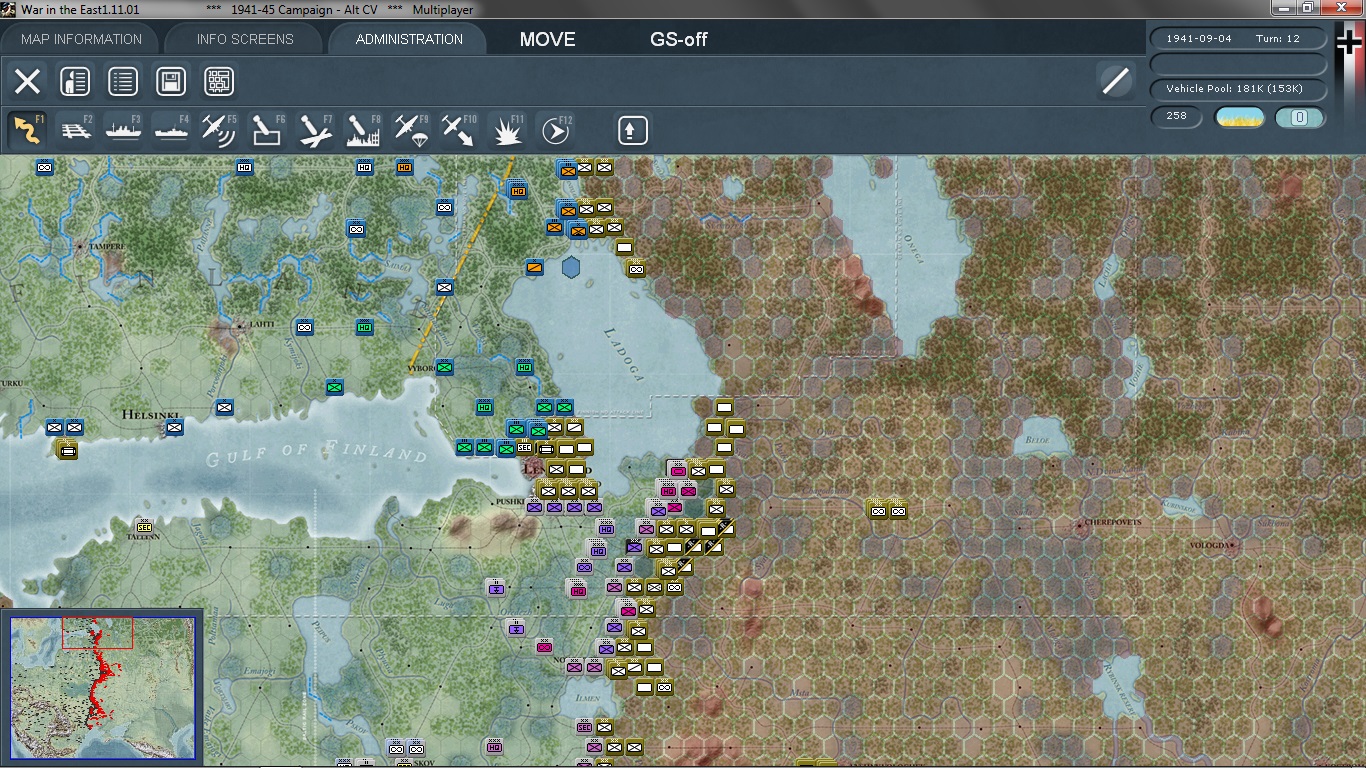Select the unit counter at Tallinn
The height and width of the screenshot is (768, 1366).
(144, 526)
